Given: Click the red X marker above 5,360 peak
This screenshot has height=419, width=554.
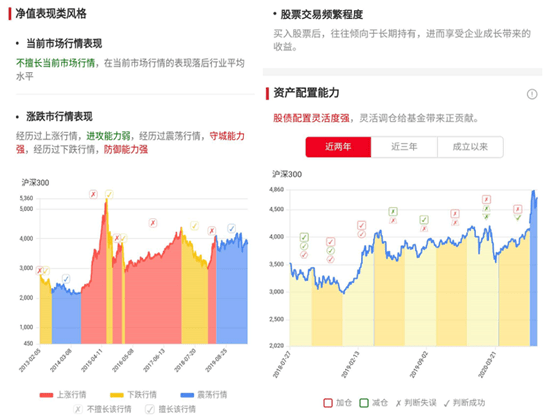Looking at the screenshot, I should 93,194.
